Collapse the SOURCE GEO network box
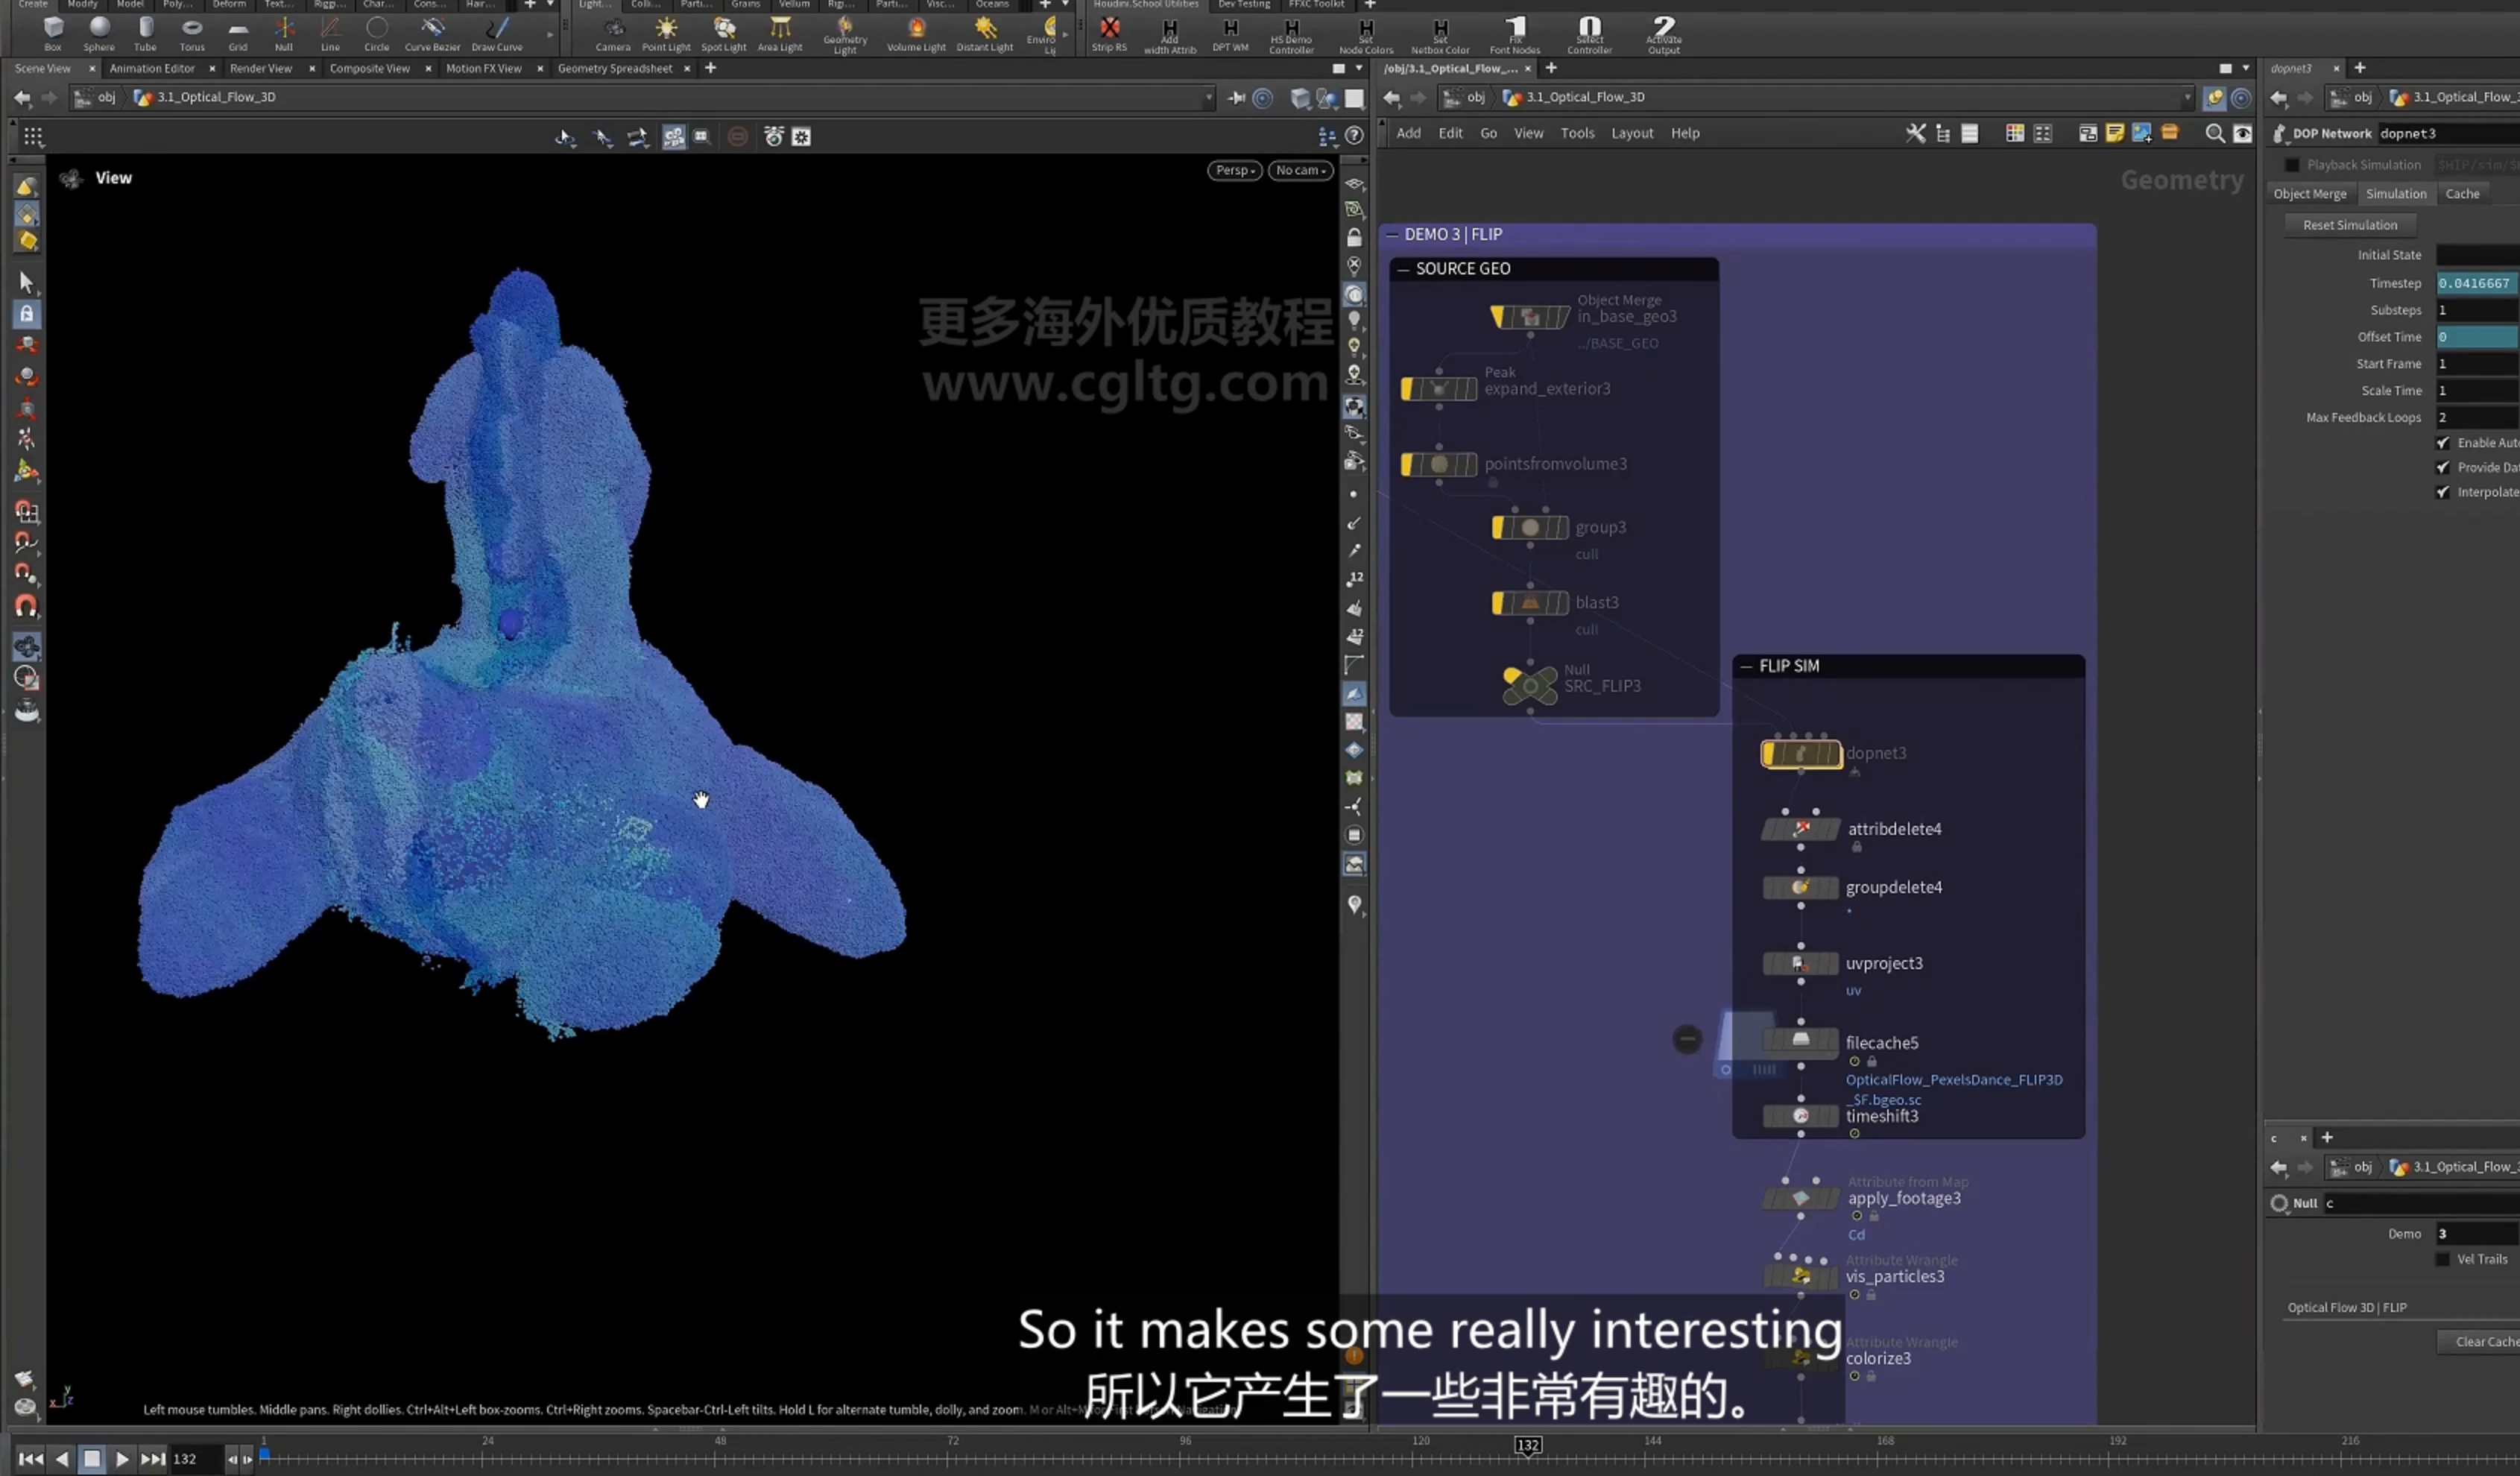The image size is (2520, 1476). point(1403,268)
